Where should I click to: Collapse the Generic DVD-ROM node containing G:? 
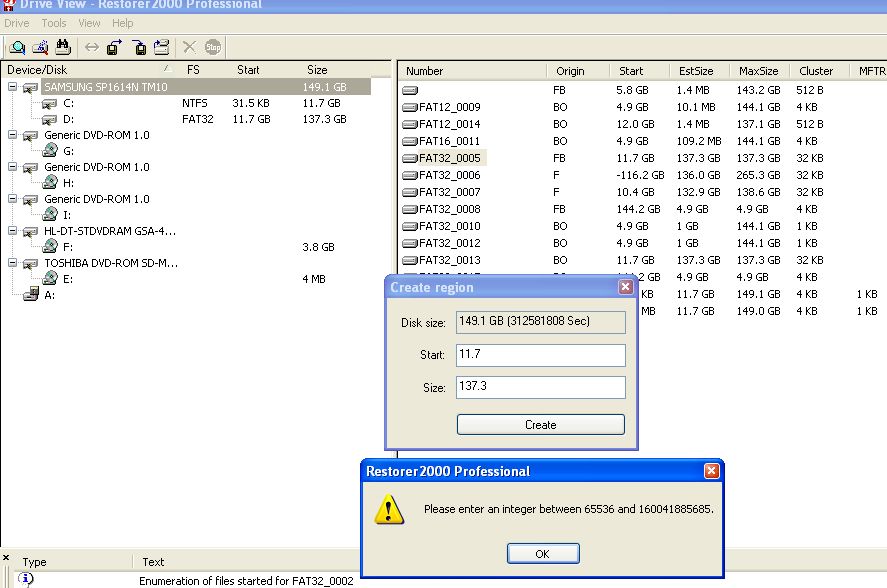click(x=12, y=135)
